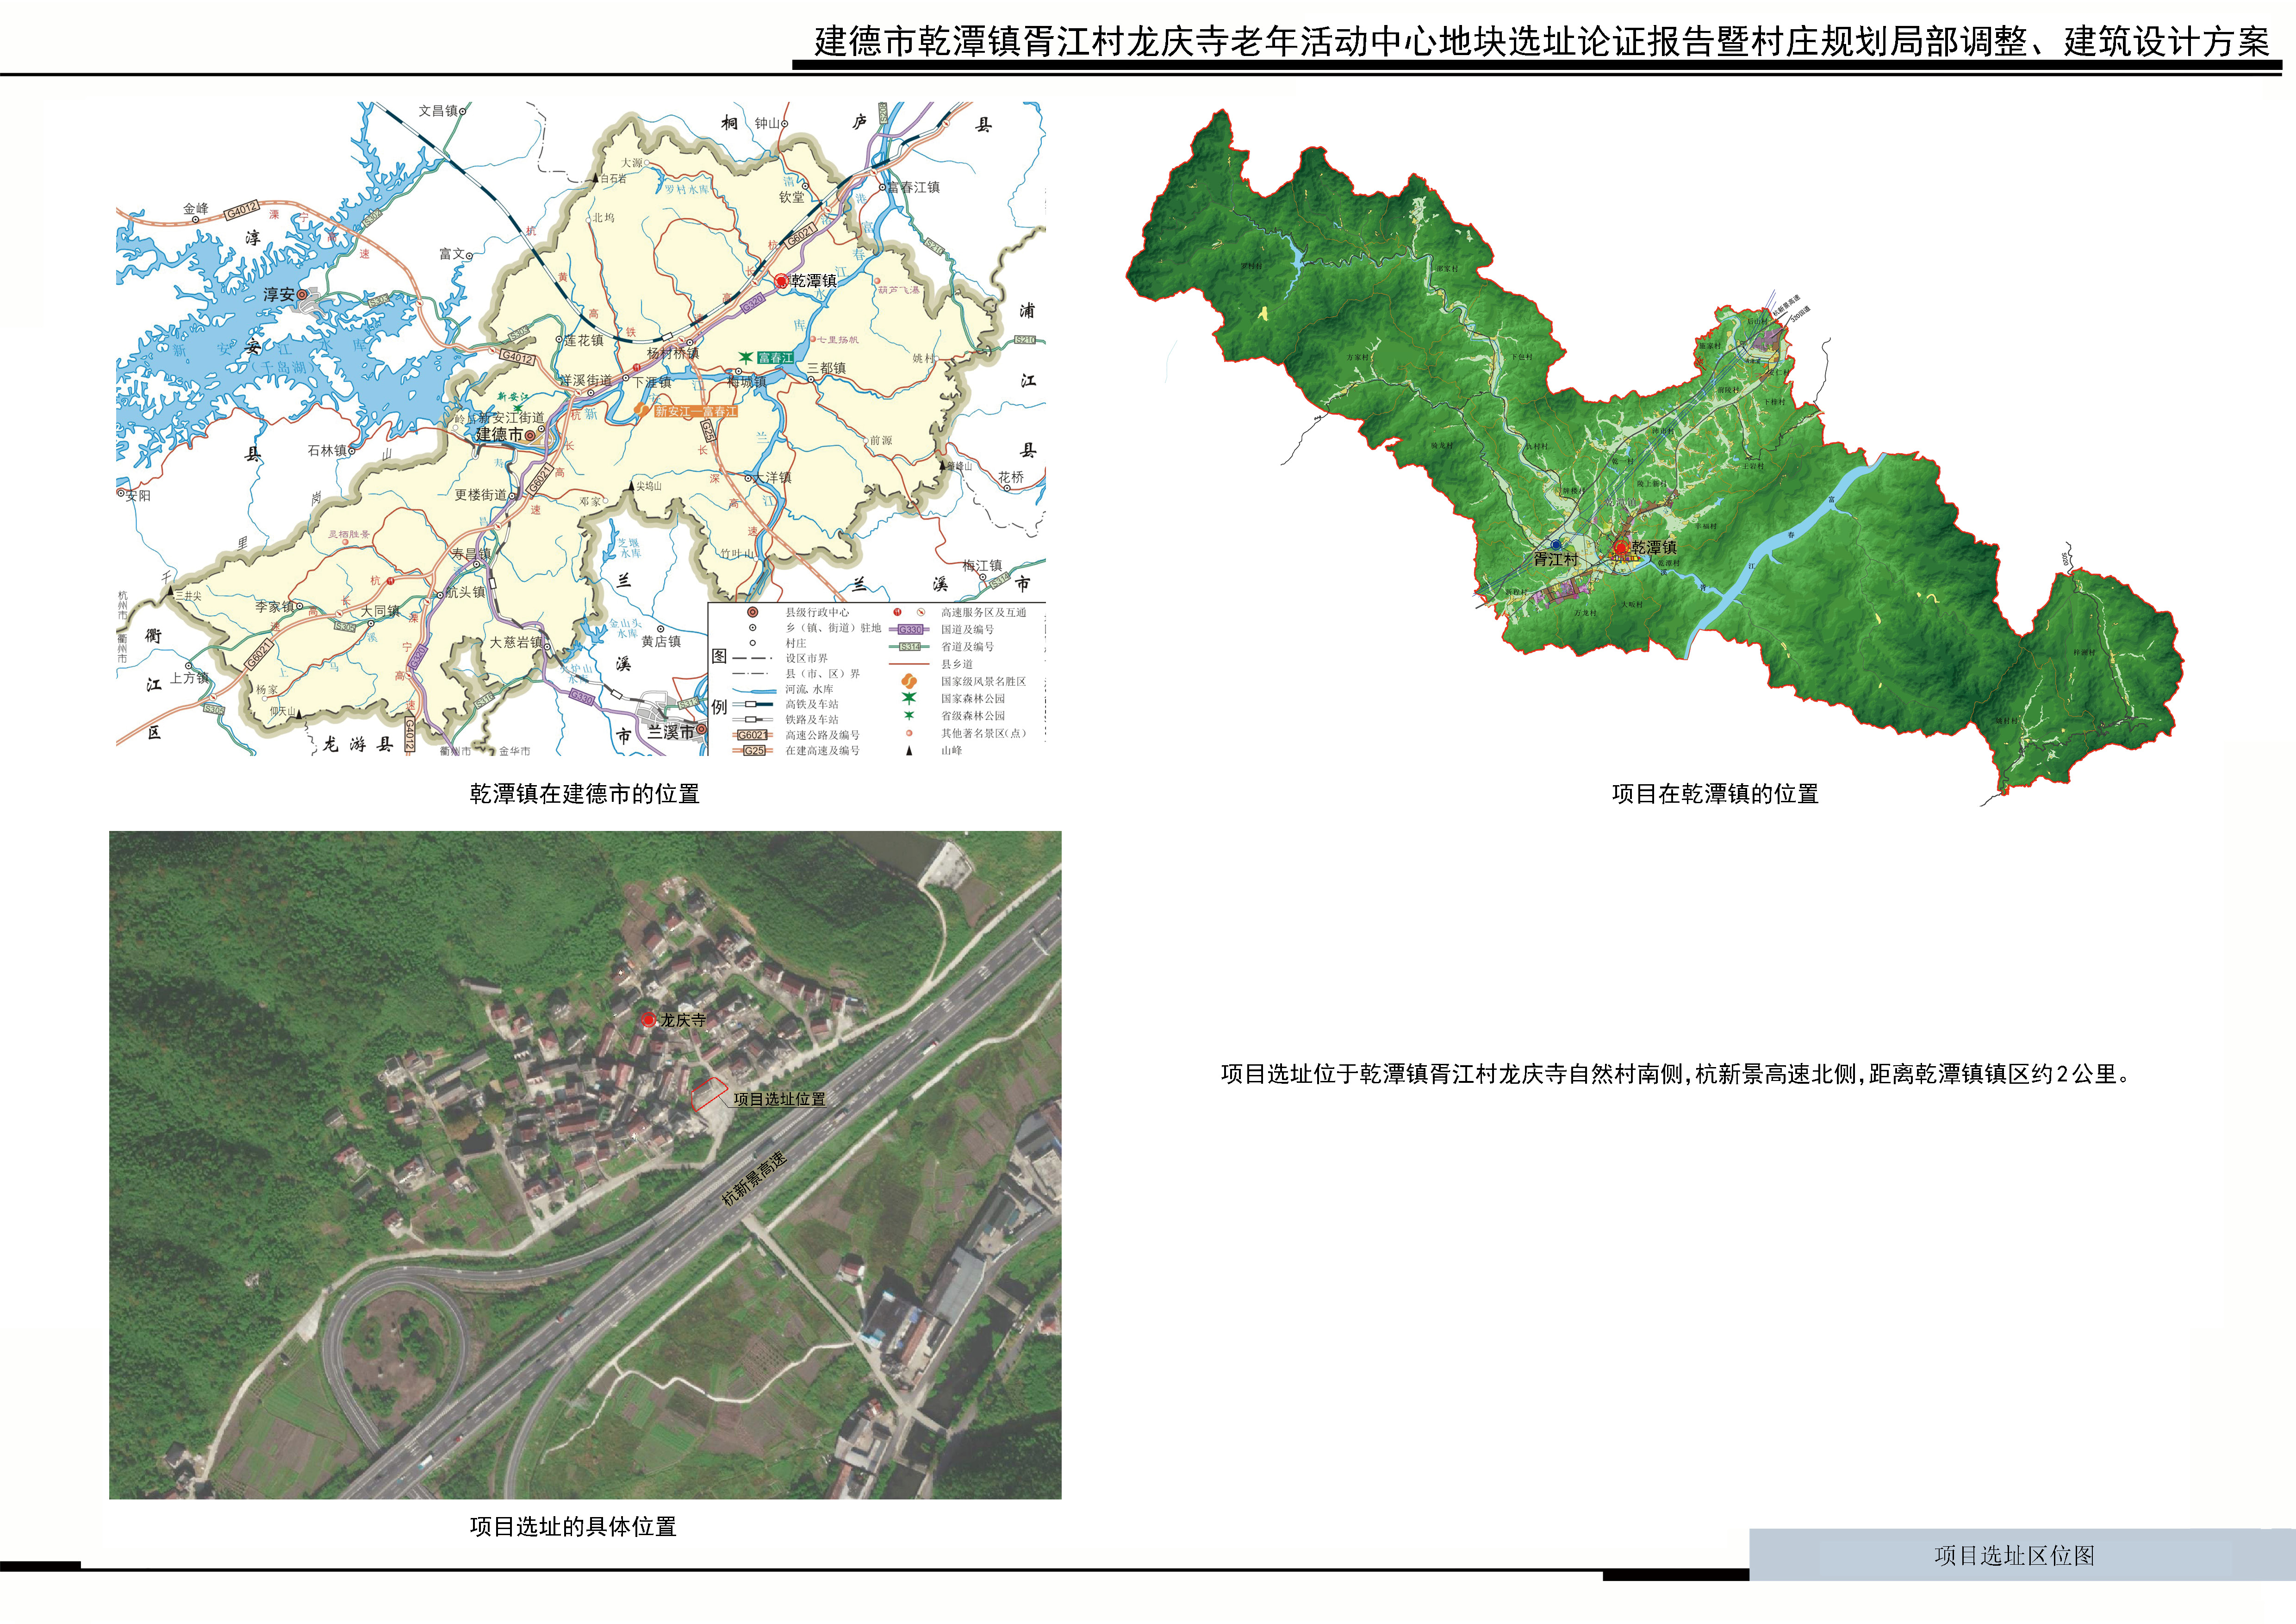
Task: Click the black 山峰 triangle legend icon
Action: coord(909,750)
